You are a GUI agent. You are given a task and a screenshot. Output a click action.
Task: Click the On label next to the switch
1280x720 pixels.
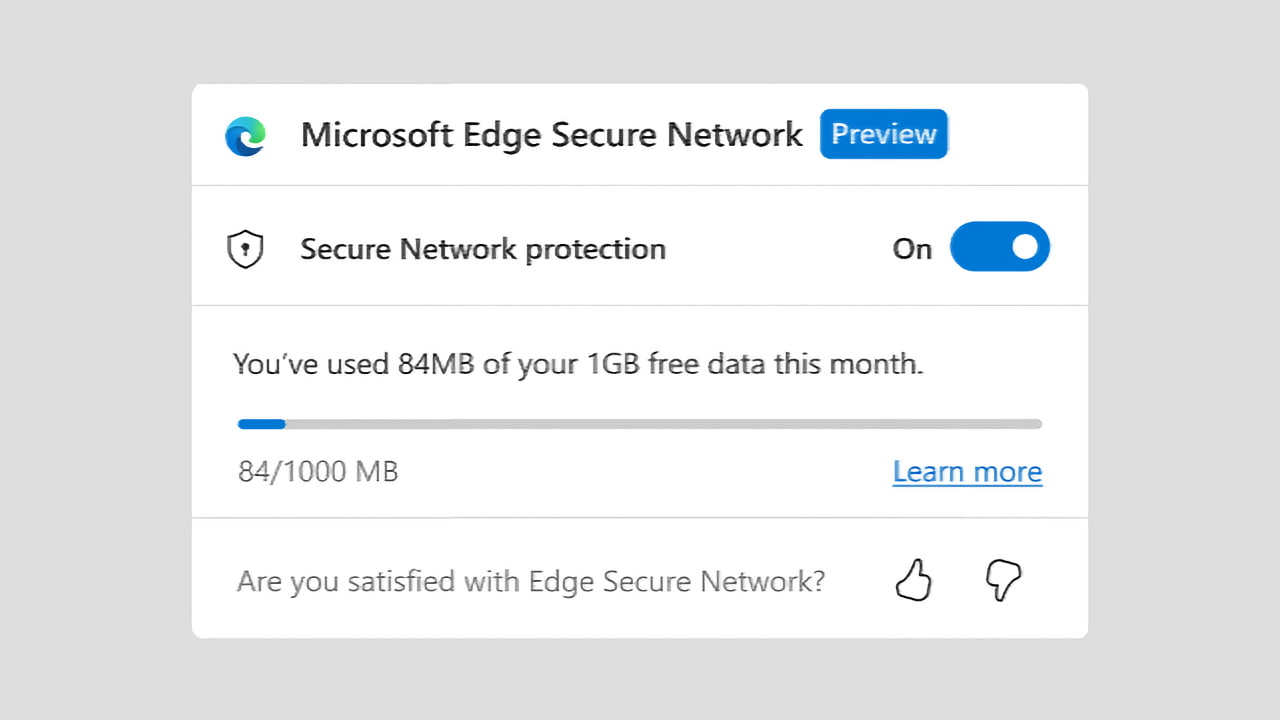[x=911, y=249]
